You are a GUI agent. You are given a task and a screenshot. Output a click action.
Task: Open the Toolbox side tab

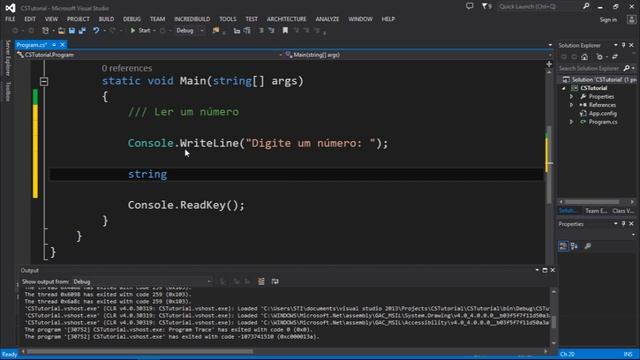(x=8, y=91)
